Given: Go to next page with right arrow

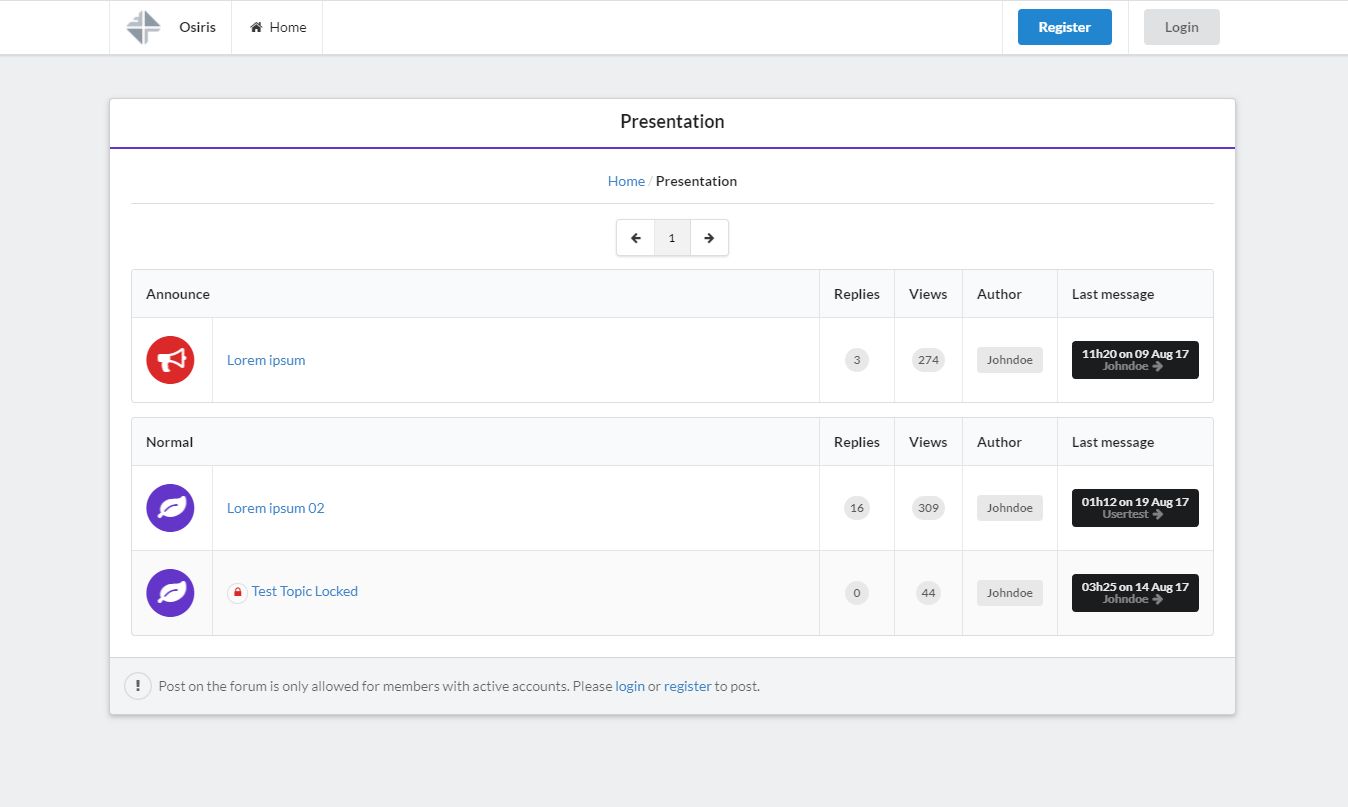Looking at the screenshot, I should tap(709, 238).
